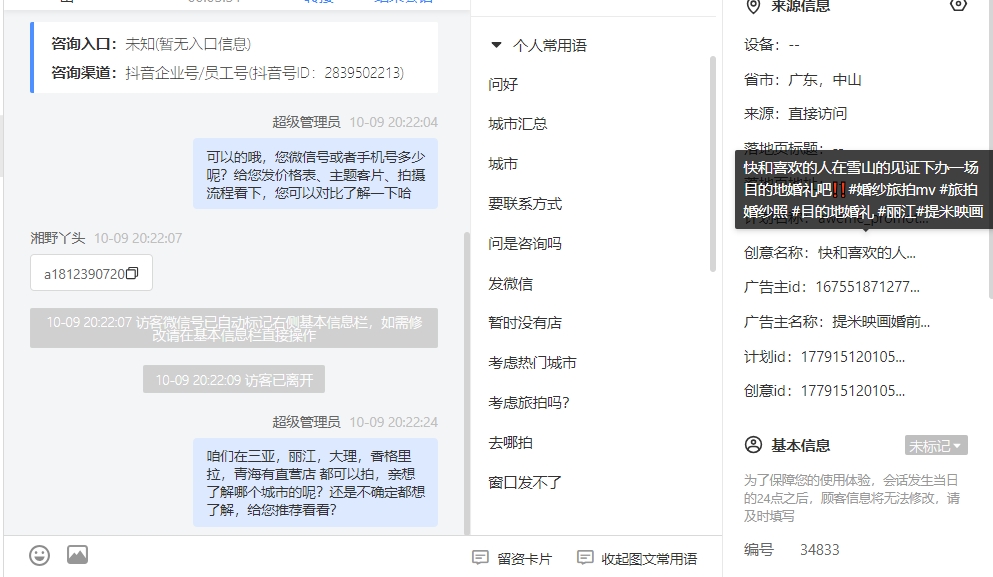Image resolution: width=993 pixels, height=577 pixels.
Task: Click the 访客微信号已自动标记 notice
Action: point(234,328)
